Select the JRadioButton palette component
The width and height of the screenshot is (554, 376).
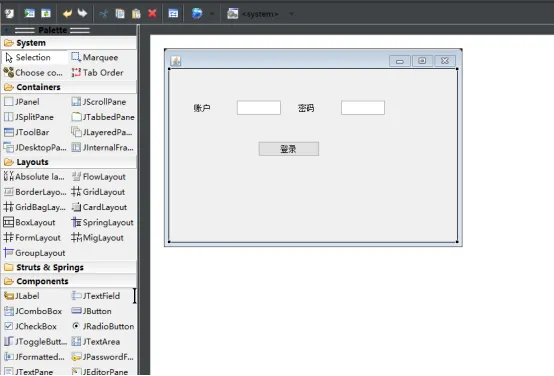tap(103, 326)
